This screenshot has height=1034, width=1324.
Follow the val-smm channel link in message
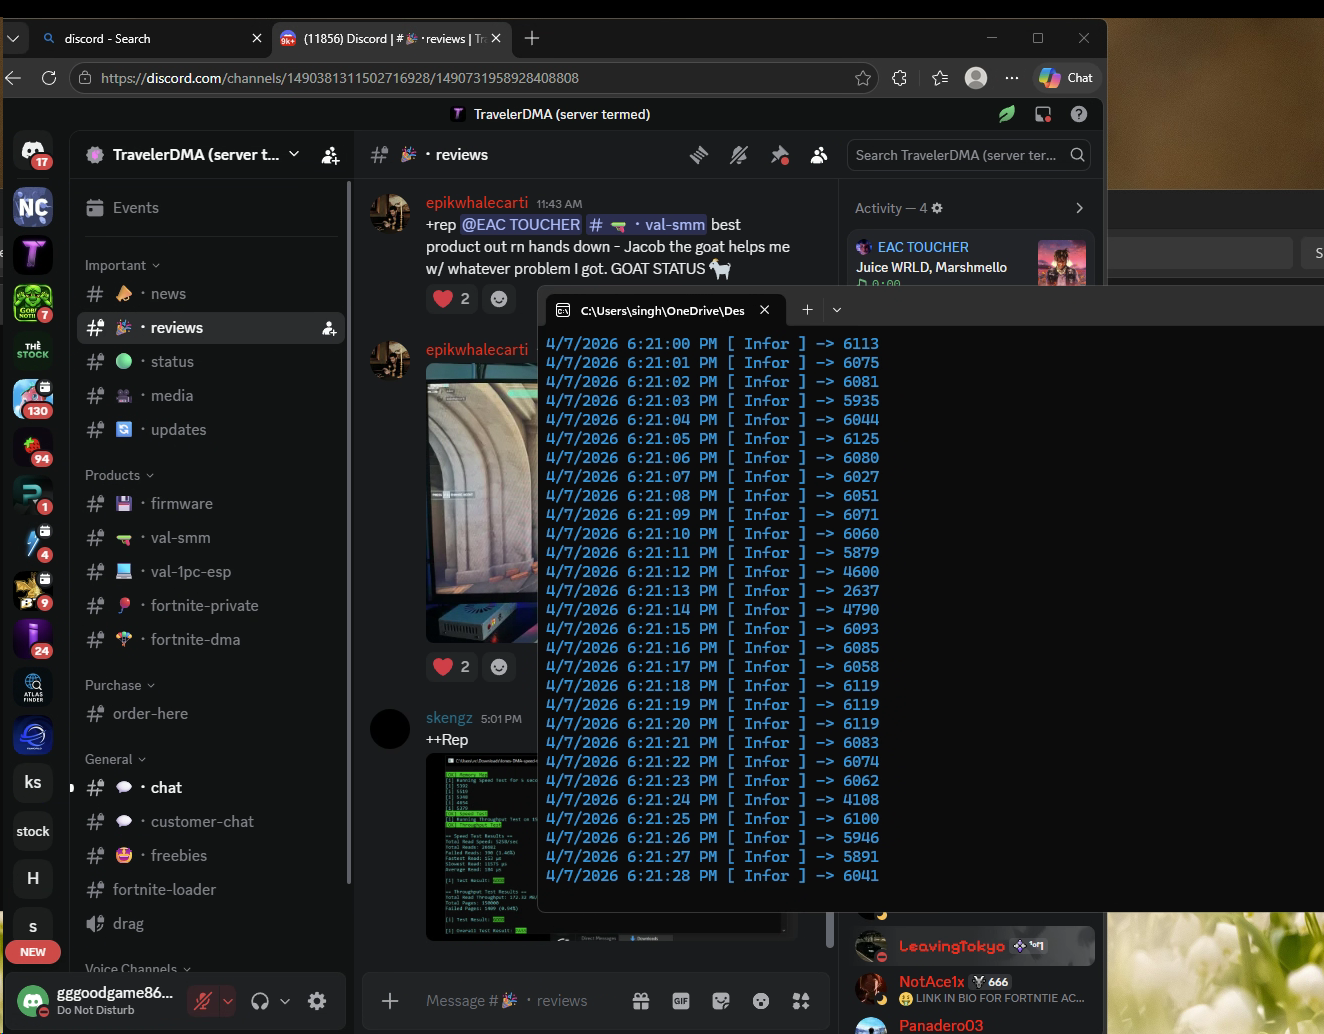647,225
